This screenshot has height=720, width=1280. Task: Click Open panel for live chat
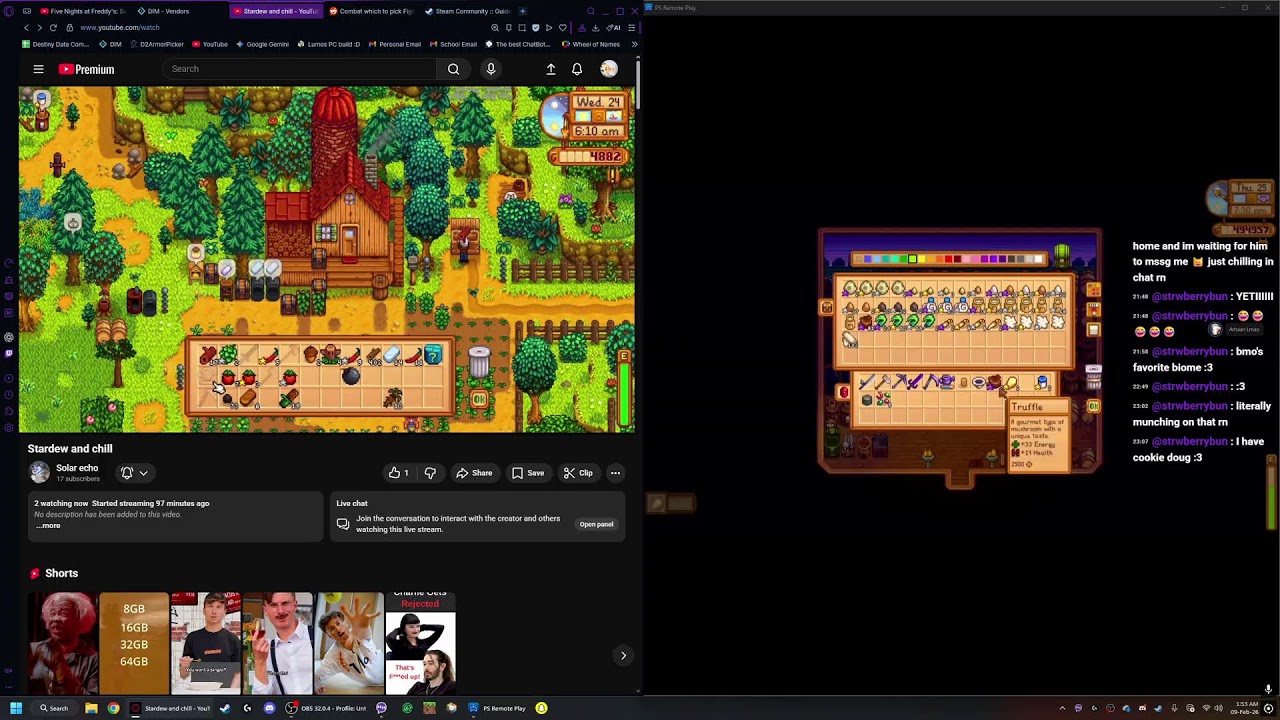[x=596, y=524]
